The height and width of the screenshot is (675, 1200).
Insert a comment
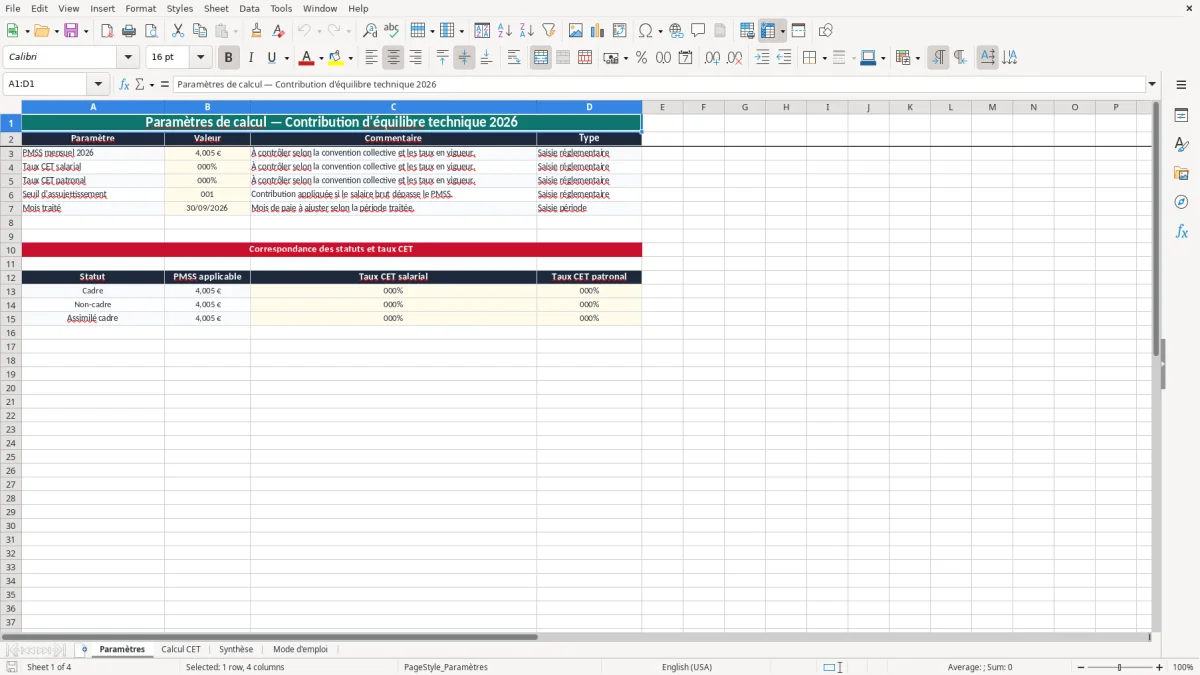click(698, 31)
